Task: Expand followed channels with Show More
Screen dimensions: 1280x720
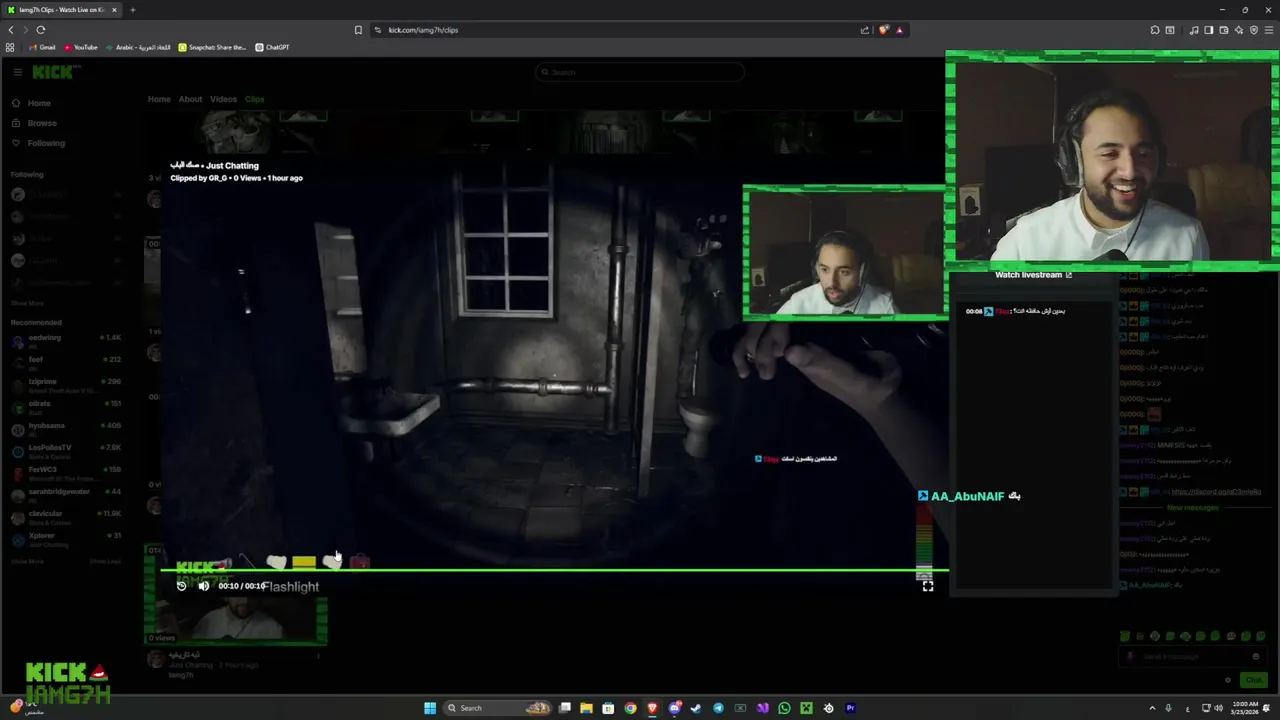Action: click(27, 303)
